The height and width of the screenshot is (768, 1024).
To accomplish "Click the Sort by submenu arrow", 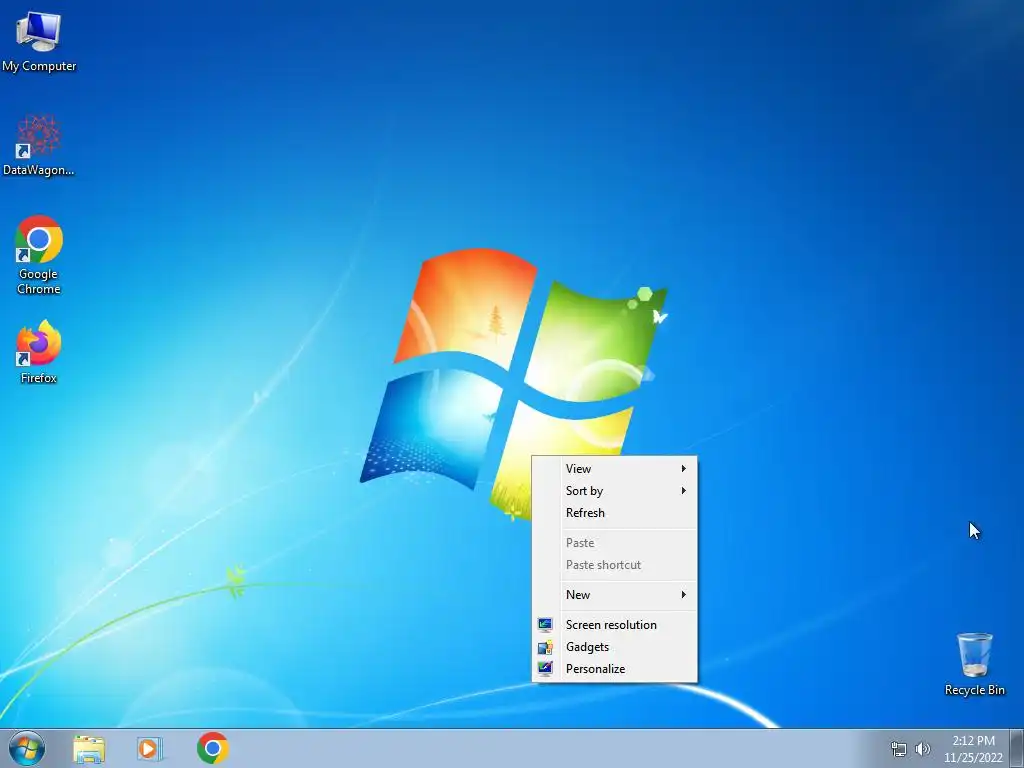I will pos(684,490).
